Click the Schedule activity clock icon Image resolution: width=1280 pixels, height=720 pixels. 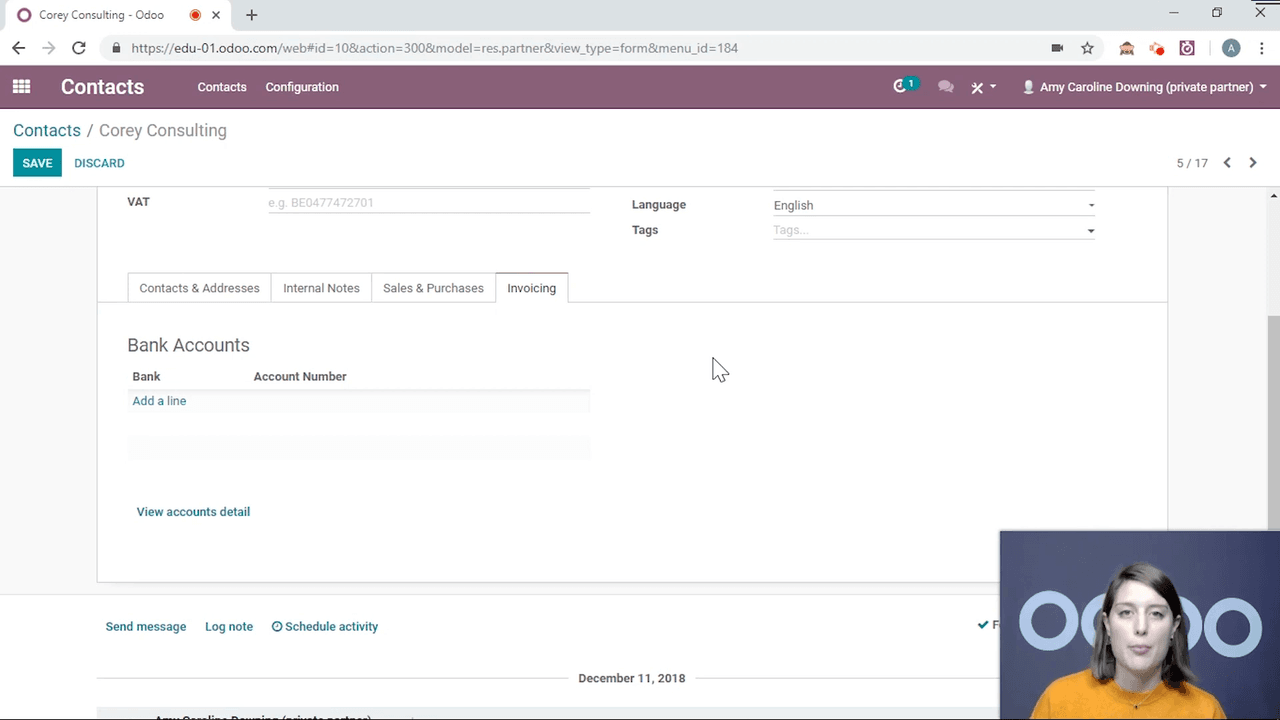(277, 626)
